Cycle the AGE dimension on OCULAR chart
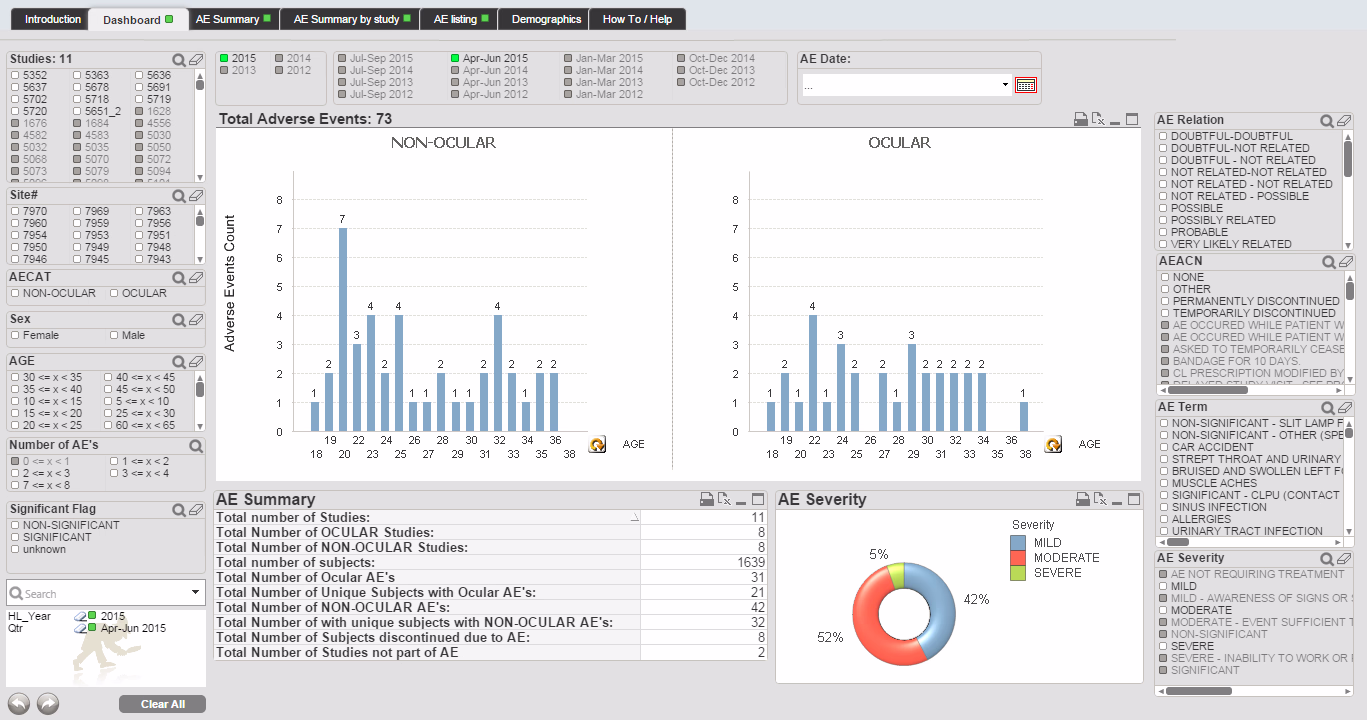Image resolution: width=1367 pixels, height=720 pixels. coord(1053,444)
